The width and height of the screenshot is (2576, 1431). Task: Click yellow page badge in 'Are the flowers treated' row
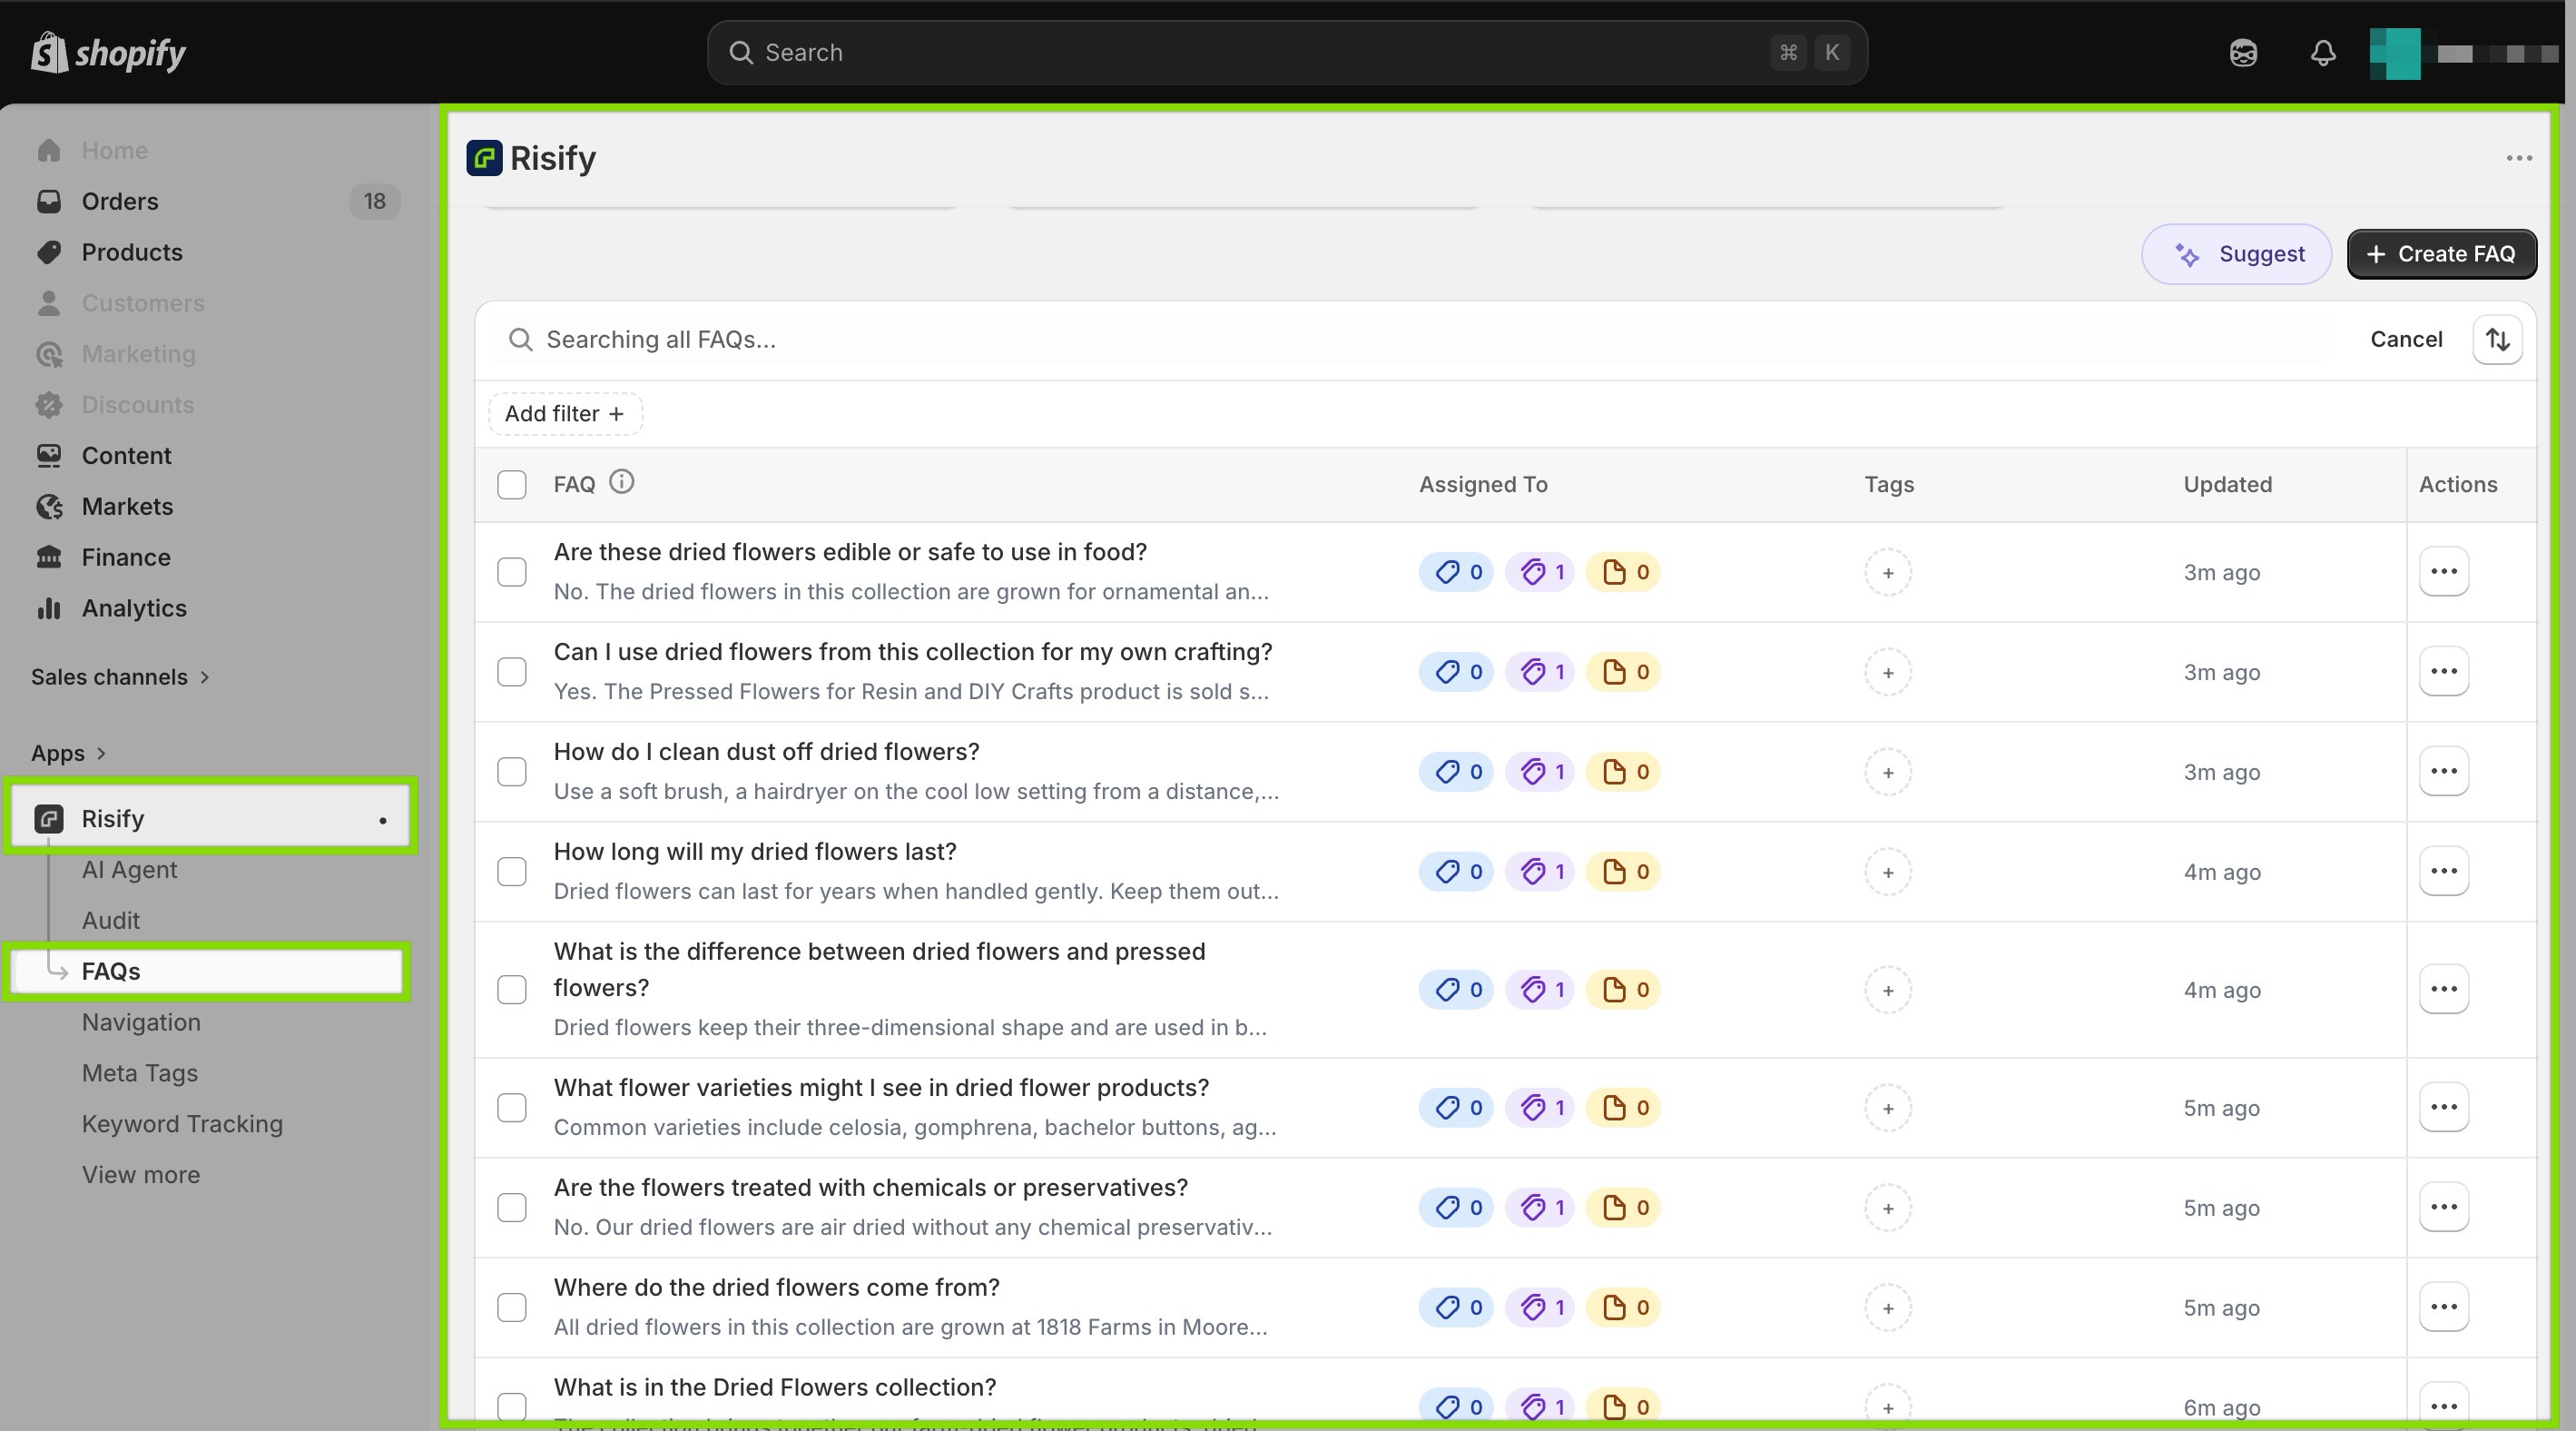click(1624, 1208)
